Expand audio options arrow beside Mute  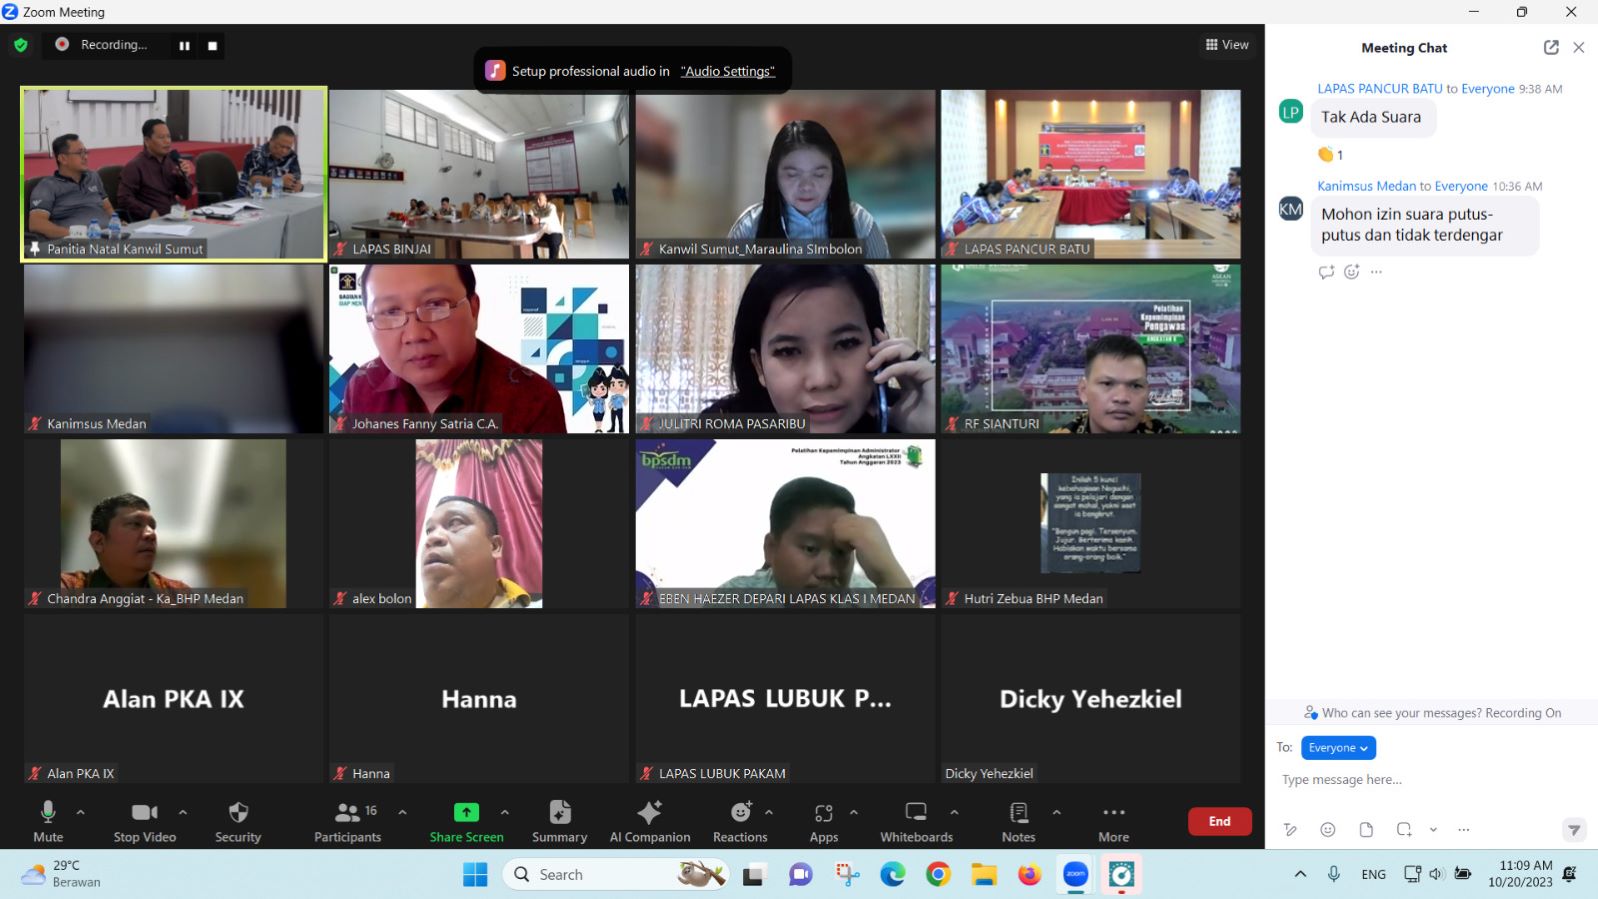click(x=81, y=812)
